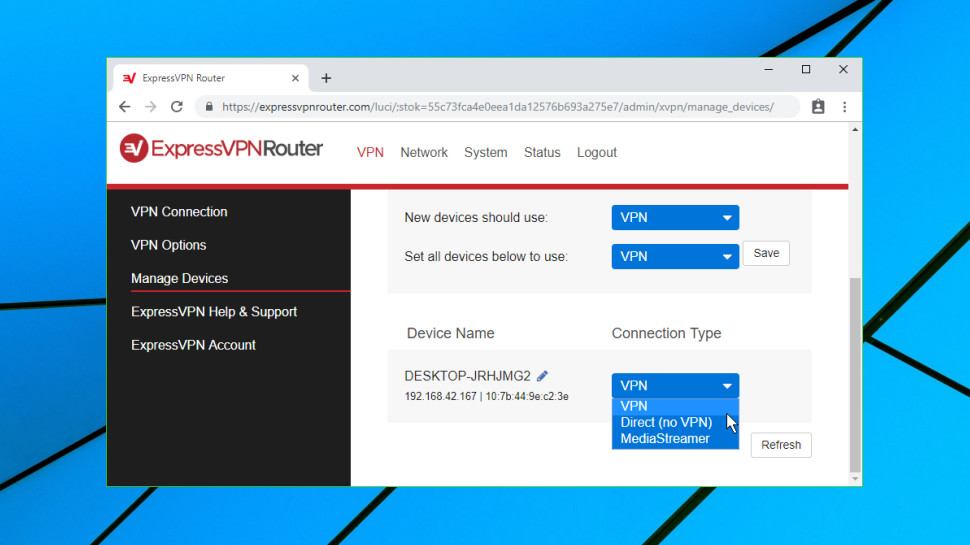Image resolution: width=970 pixels, height=545 pixels.
Task: Select Direct (no VPN) option
Action: 675,423
